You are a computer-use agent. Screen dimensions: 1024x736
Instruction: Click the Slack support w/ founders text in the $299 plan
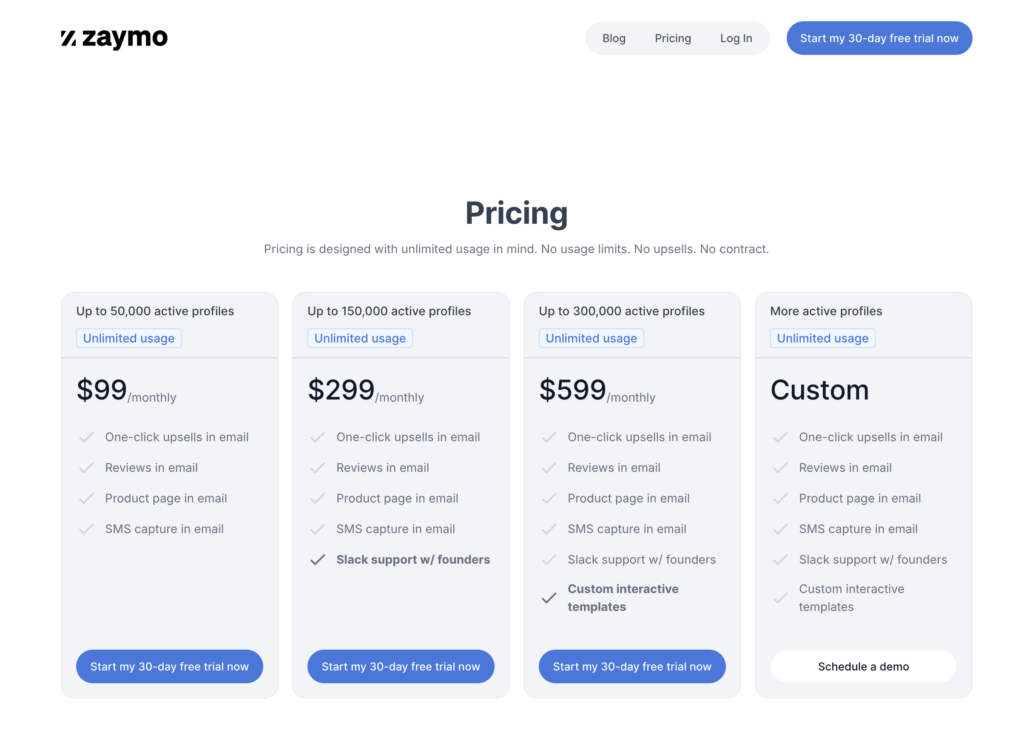coord(413,560)
